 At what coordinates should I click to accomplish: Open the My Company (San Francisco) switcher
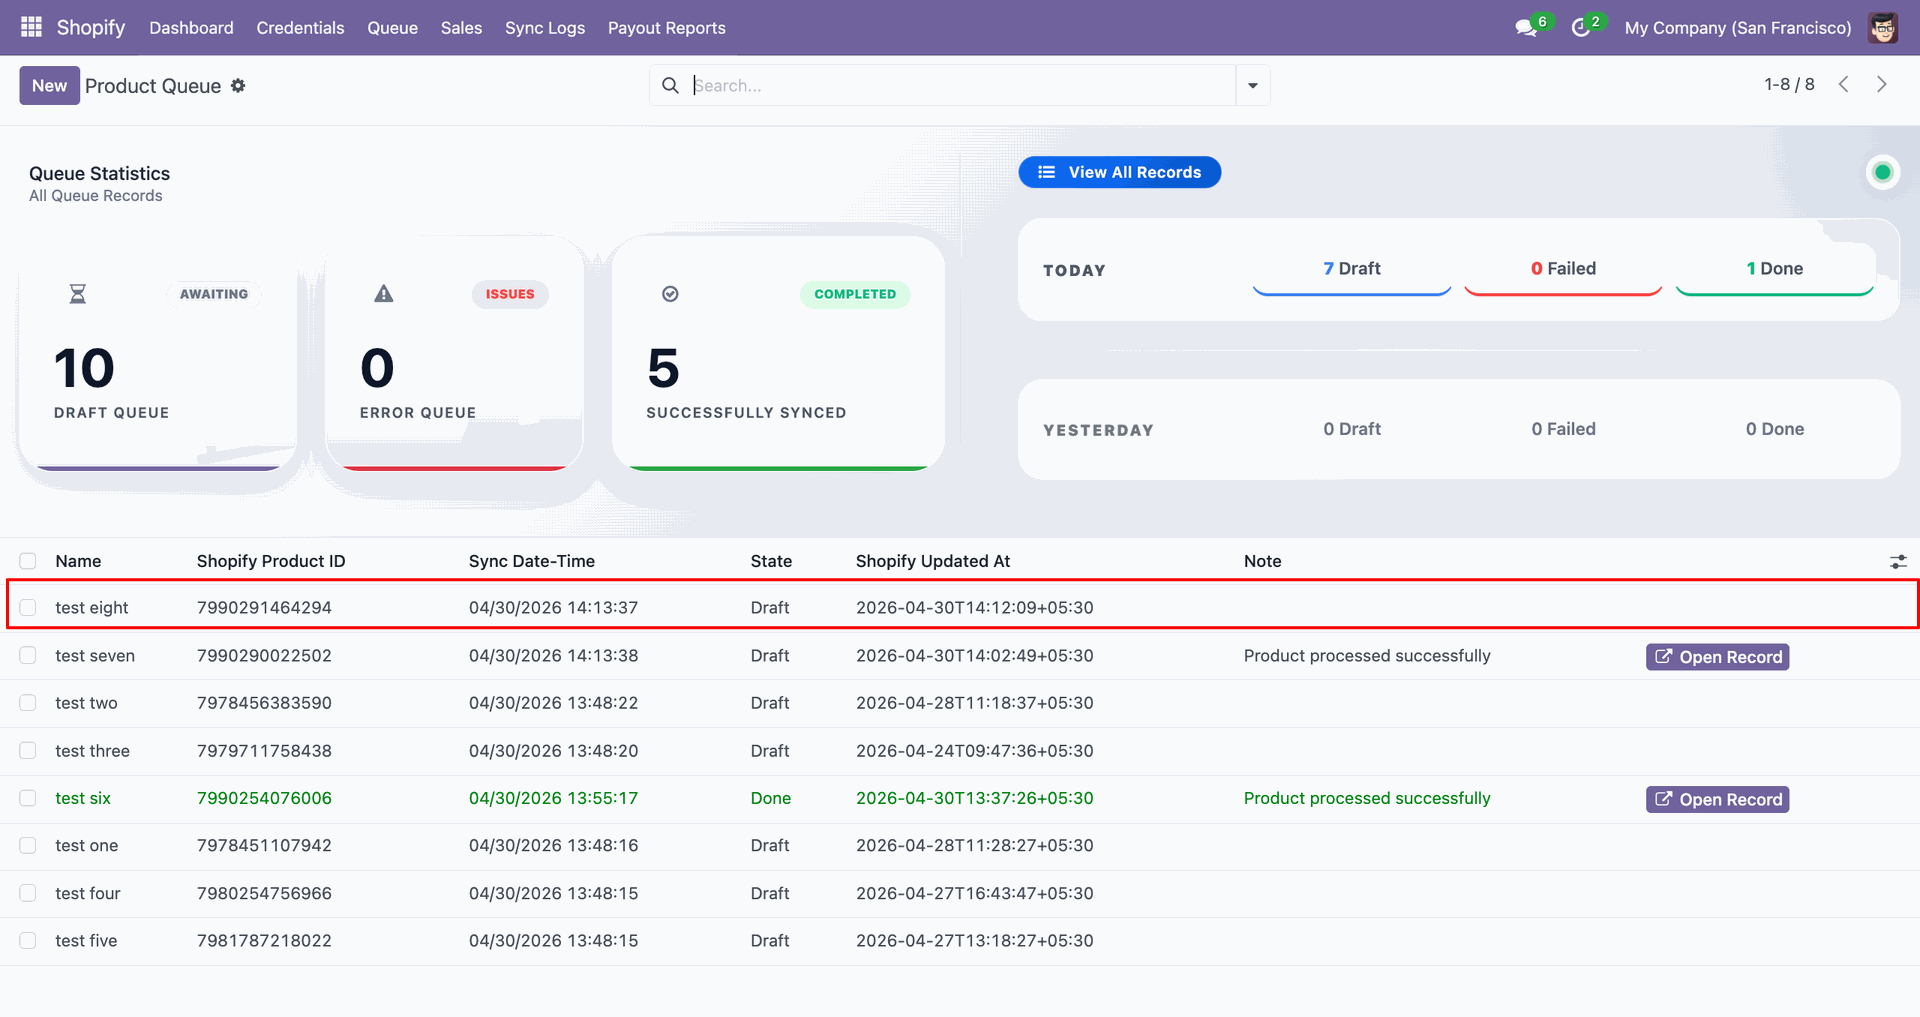pyautogui.click(x=1738, y=28)
